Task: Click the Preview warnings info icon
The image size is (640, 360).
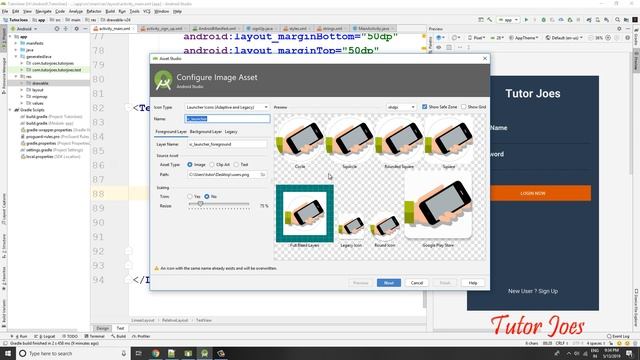Action: click(627, 38)
